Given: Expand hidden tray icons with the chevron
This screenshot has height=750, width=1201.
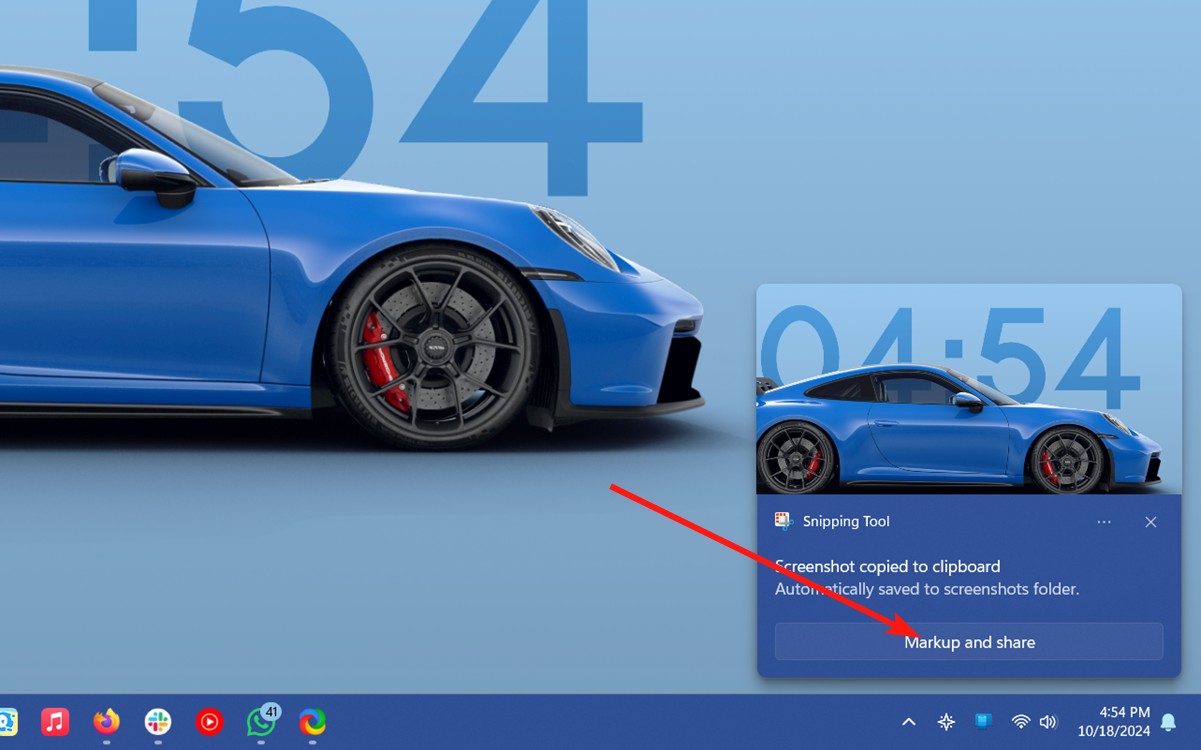Looking at the screenshot, I should [908, 722].
